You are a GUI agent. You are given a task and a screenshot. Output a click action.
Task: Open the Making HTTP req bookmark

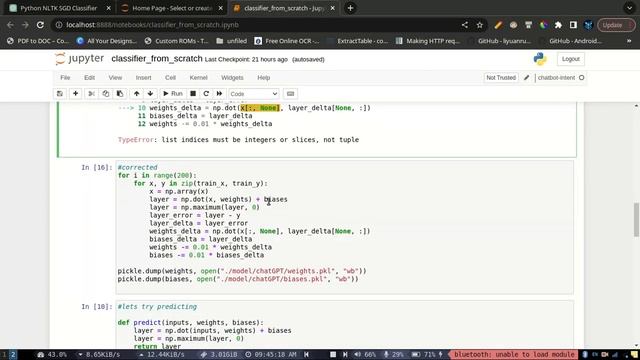tap(428, 41)
